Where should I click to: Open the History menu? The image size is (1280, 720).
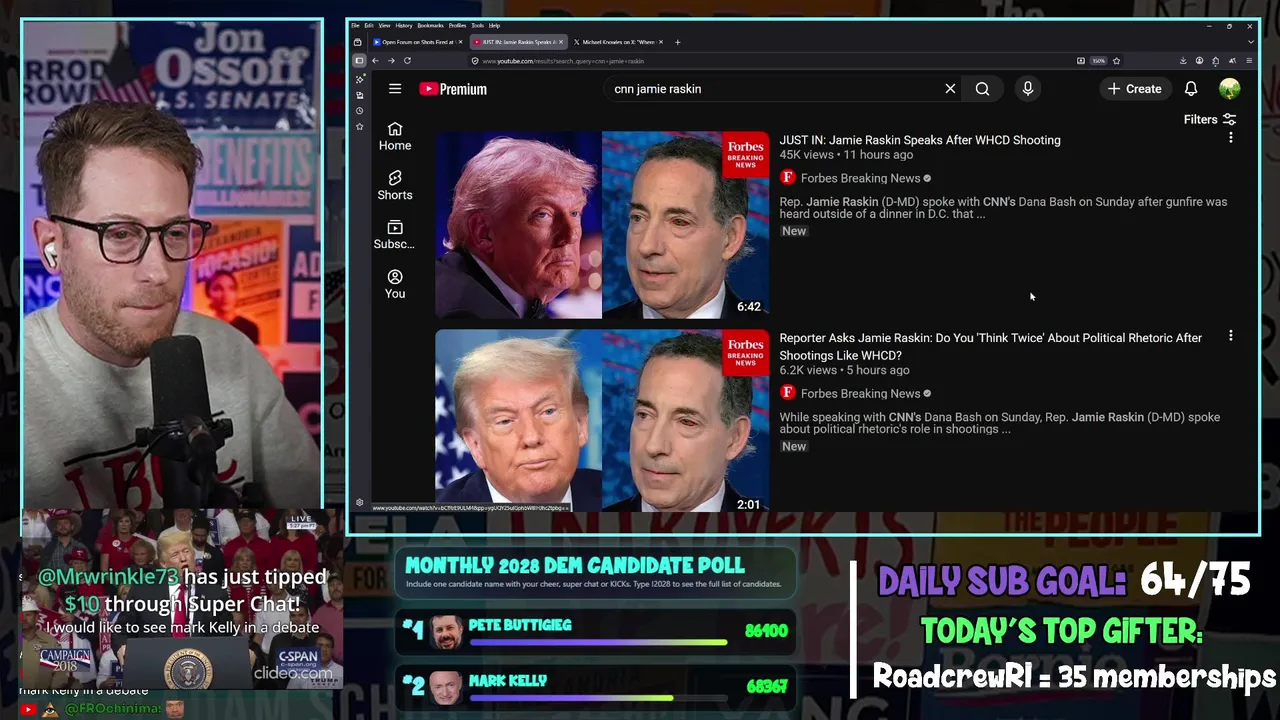(x=404, y=25)
